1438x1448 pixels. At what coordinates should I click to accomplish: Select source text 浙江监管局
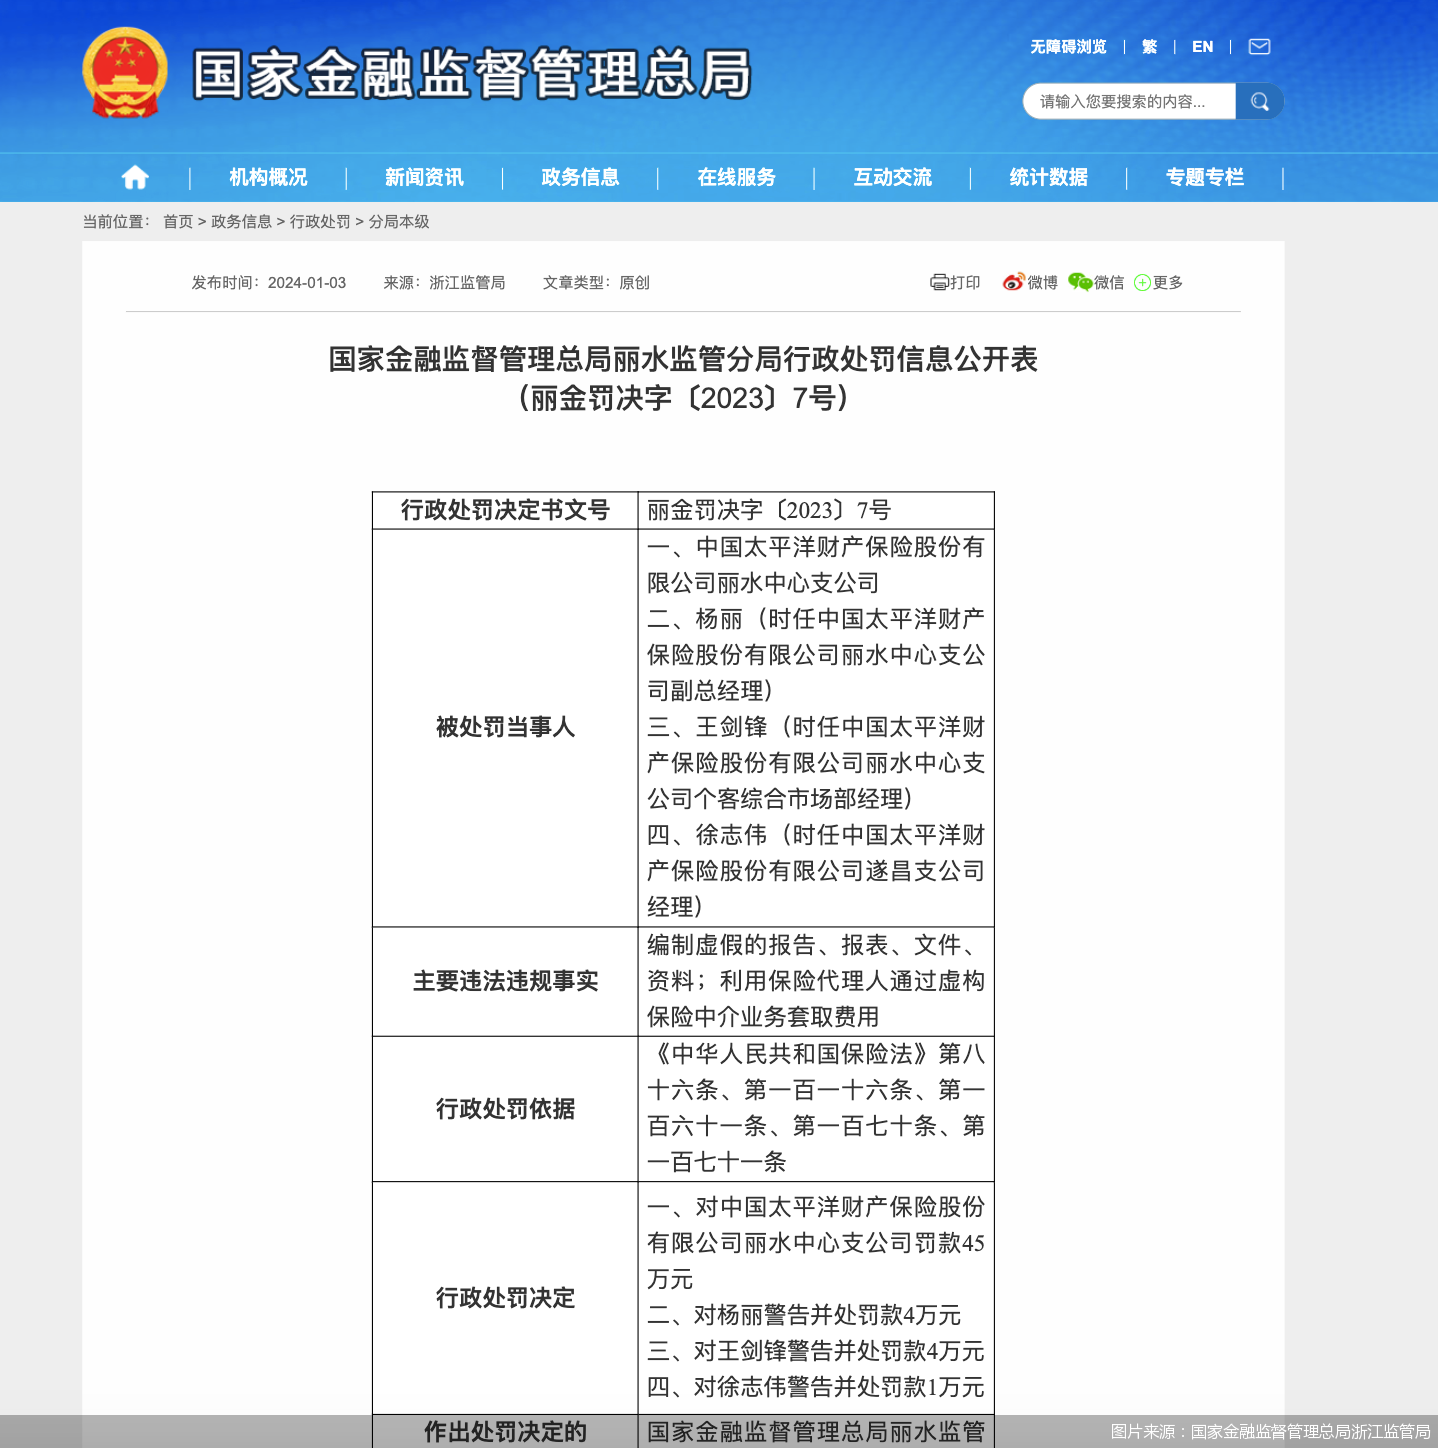point(467,283)
